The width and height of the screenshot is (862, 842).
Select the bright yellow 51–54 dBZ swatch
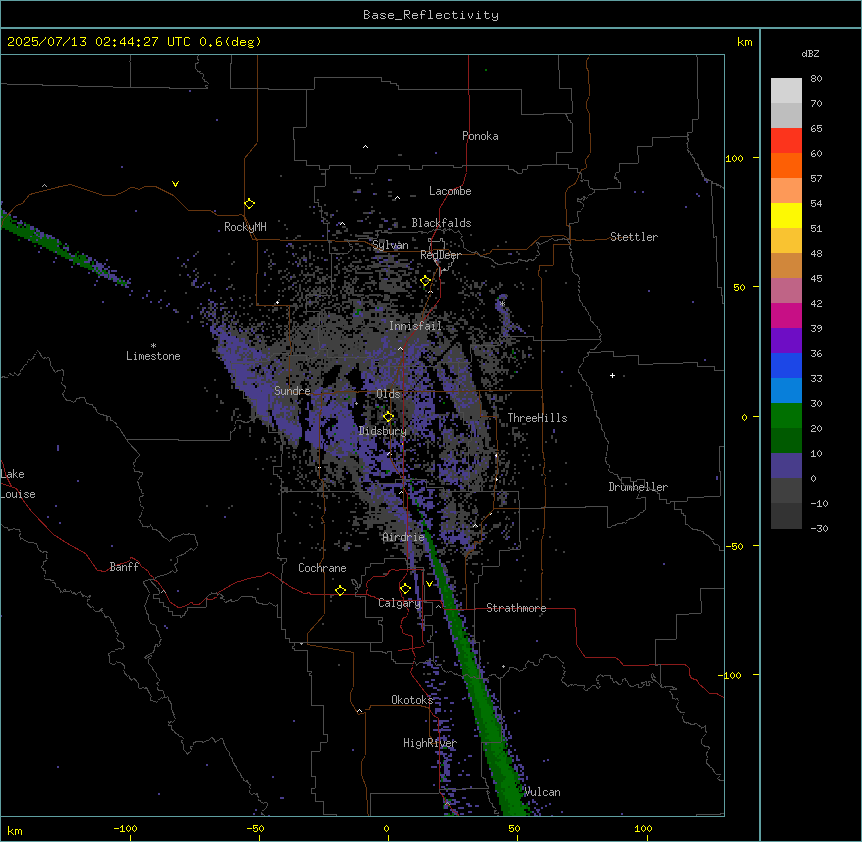[x=786, y=215]
